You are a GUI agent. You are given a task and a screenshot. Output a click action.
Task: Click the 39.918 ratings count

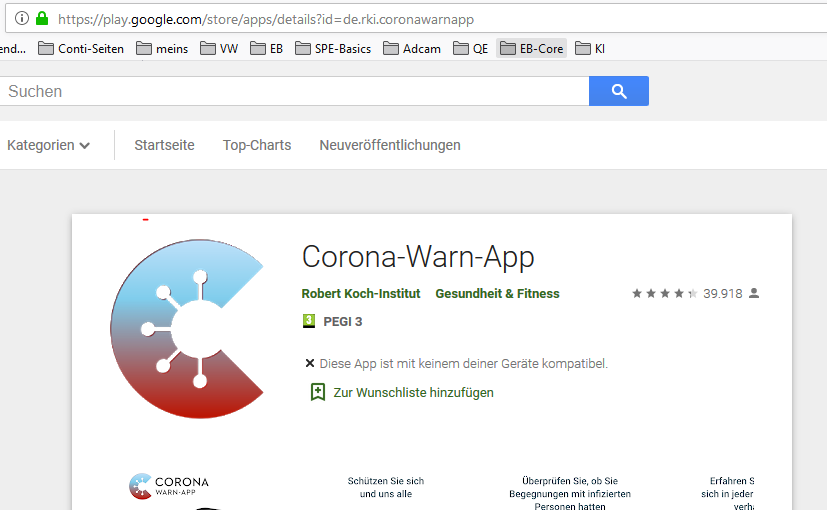point(723,293)
